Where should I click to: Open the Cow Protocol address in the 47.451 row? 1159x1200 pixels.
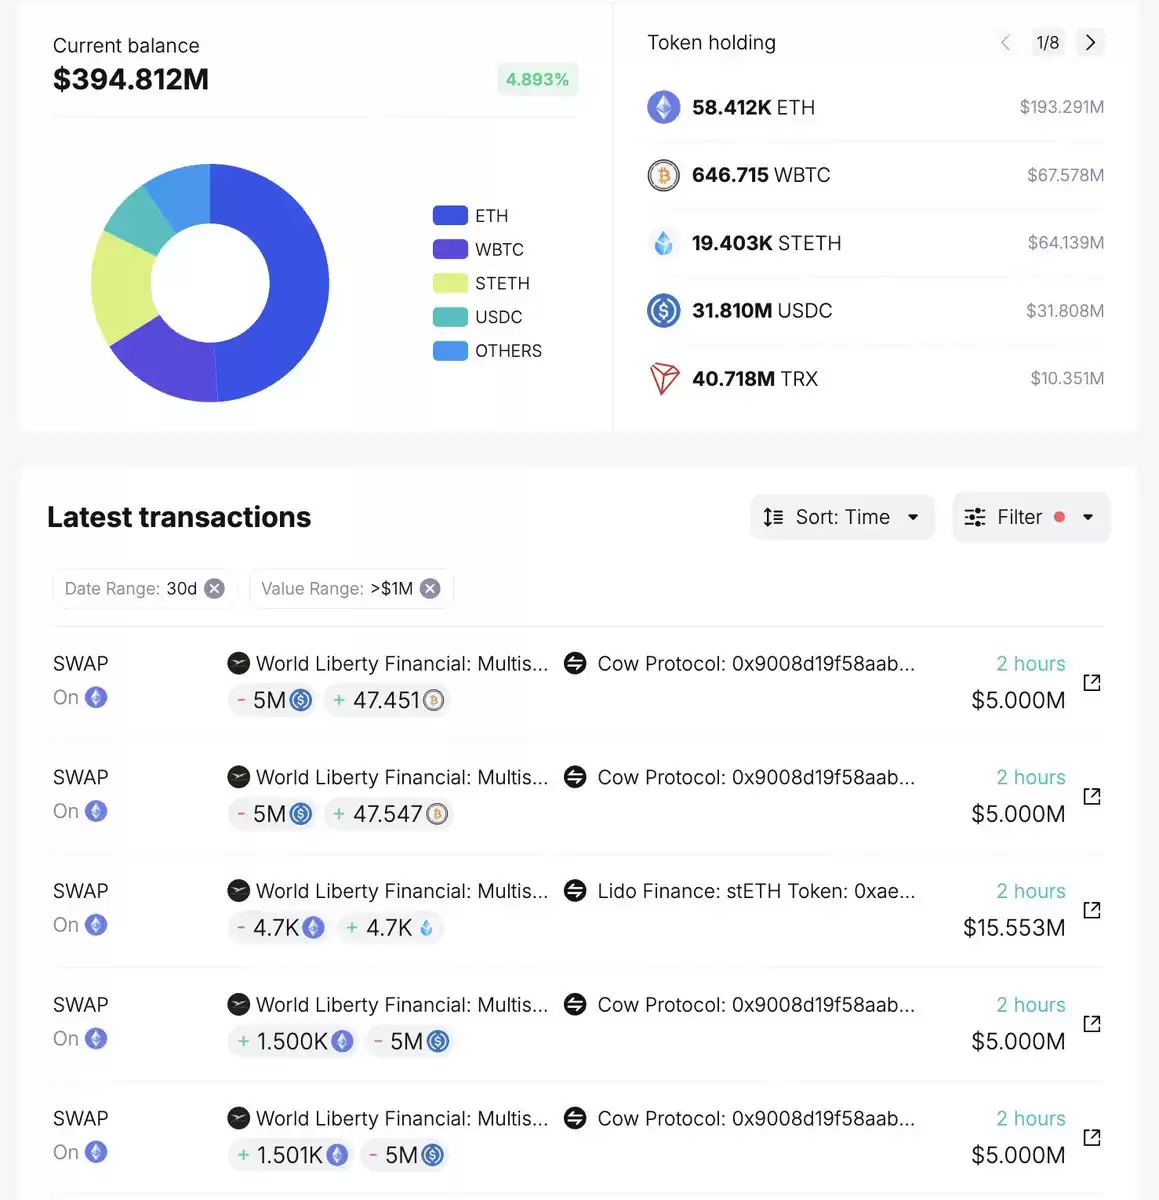tap(756, 664)
